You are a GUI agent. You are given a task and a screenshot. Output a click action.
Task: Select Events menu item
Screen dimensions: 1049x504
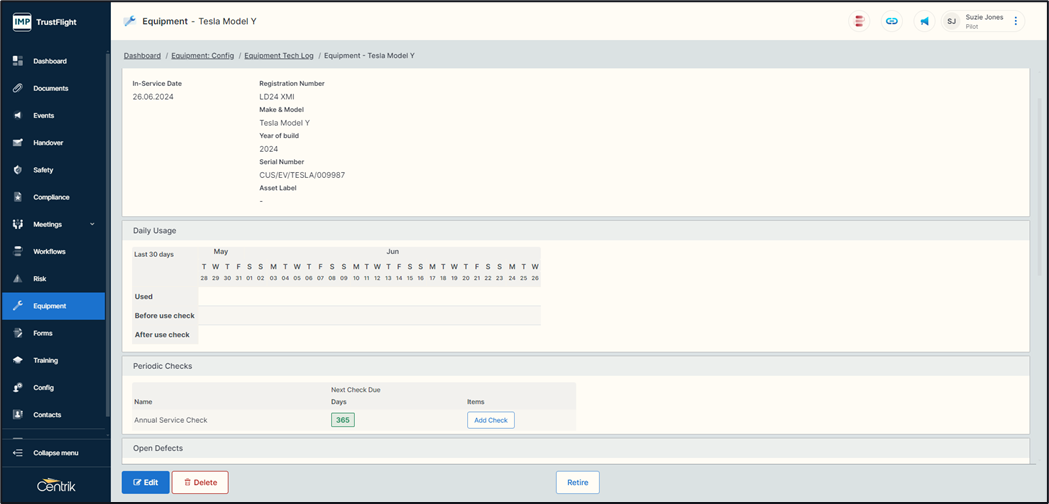[x=43, y=116]
